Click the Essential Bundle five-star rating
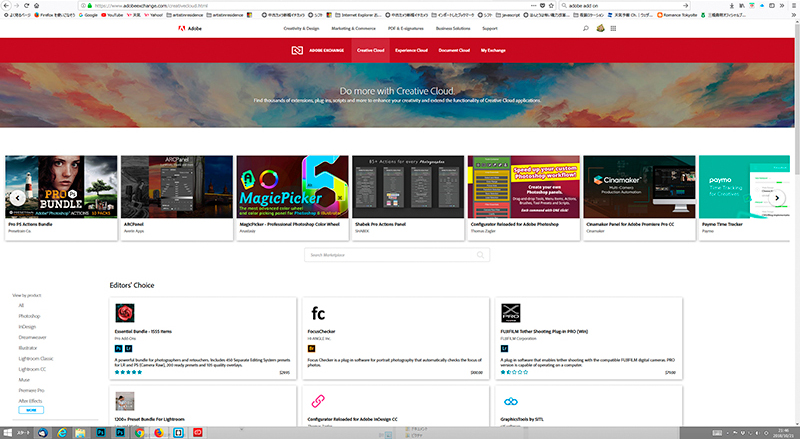 [128, 372]
